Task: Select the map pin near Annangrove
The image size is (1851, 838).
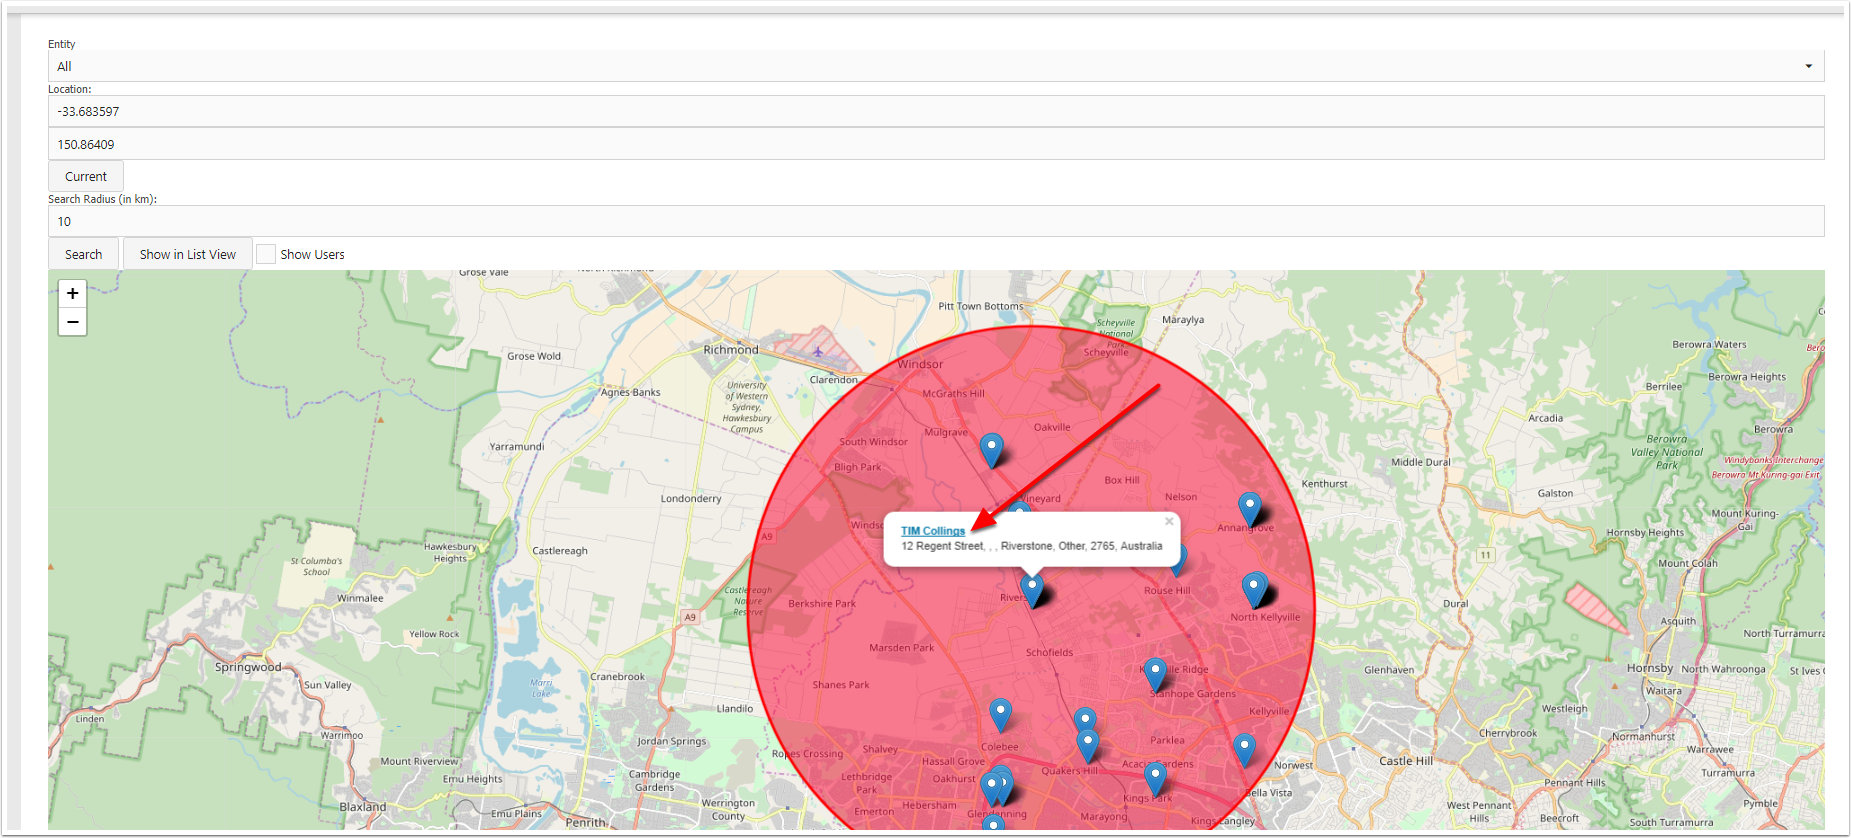Action: click(x=1250, y=508)
